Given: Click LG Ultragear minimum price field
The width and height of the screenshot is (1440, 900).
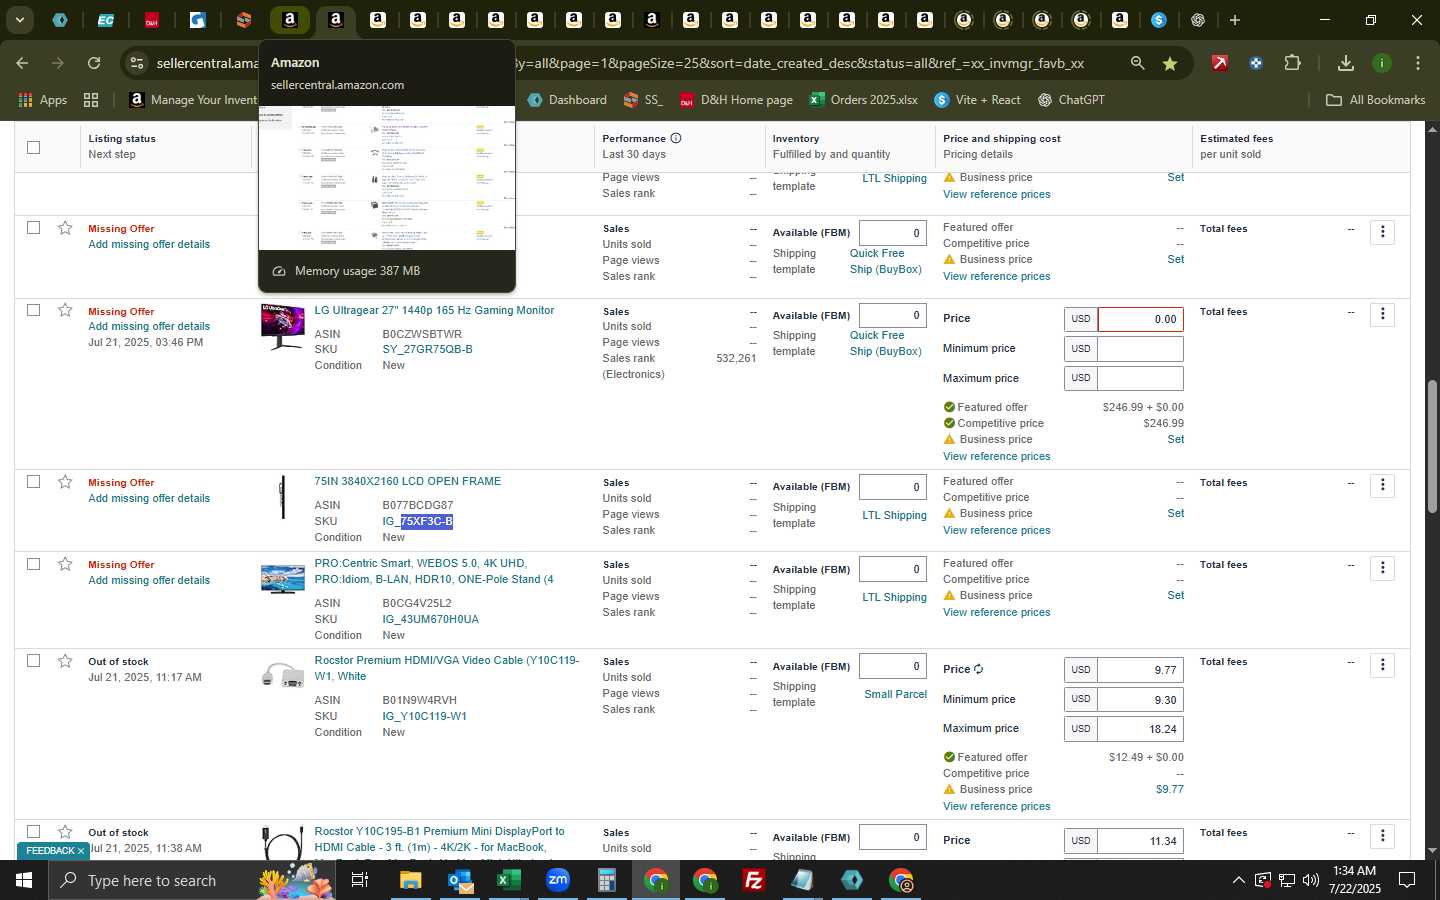Looking at the screenshot, I should coord(1140,349).
